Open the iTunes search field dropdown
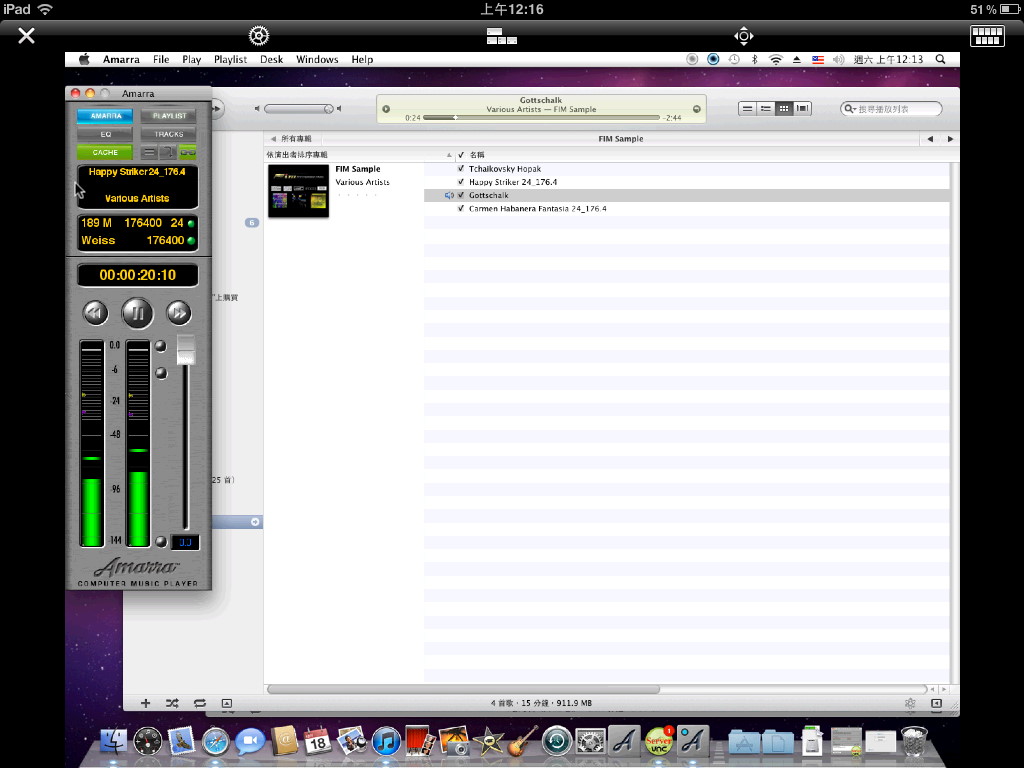Screen dimensions: 1024x768 (x=850, y=109)
